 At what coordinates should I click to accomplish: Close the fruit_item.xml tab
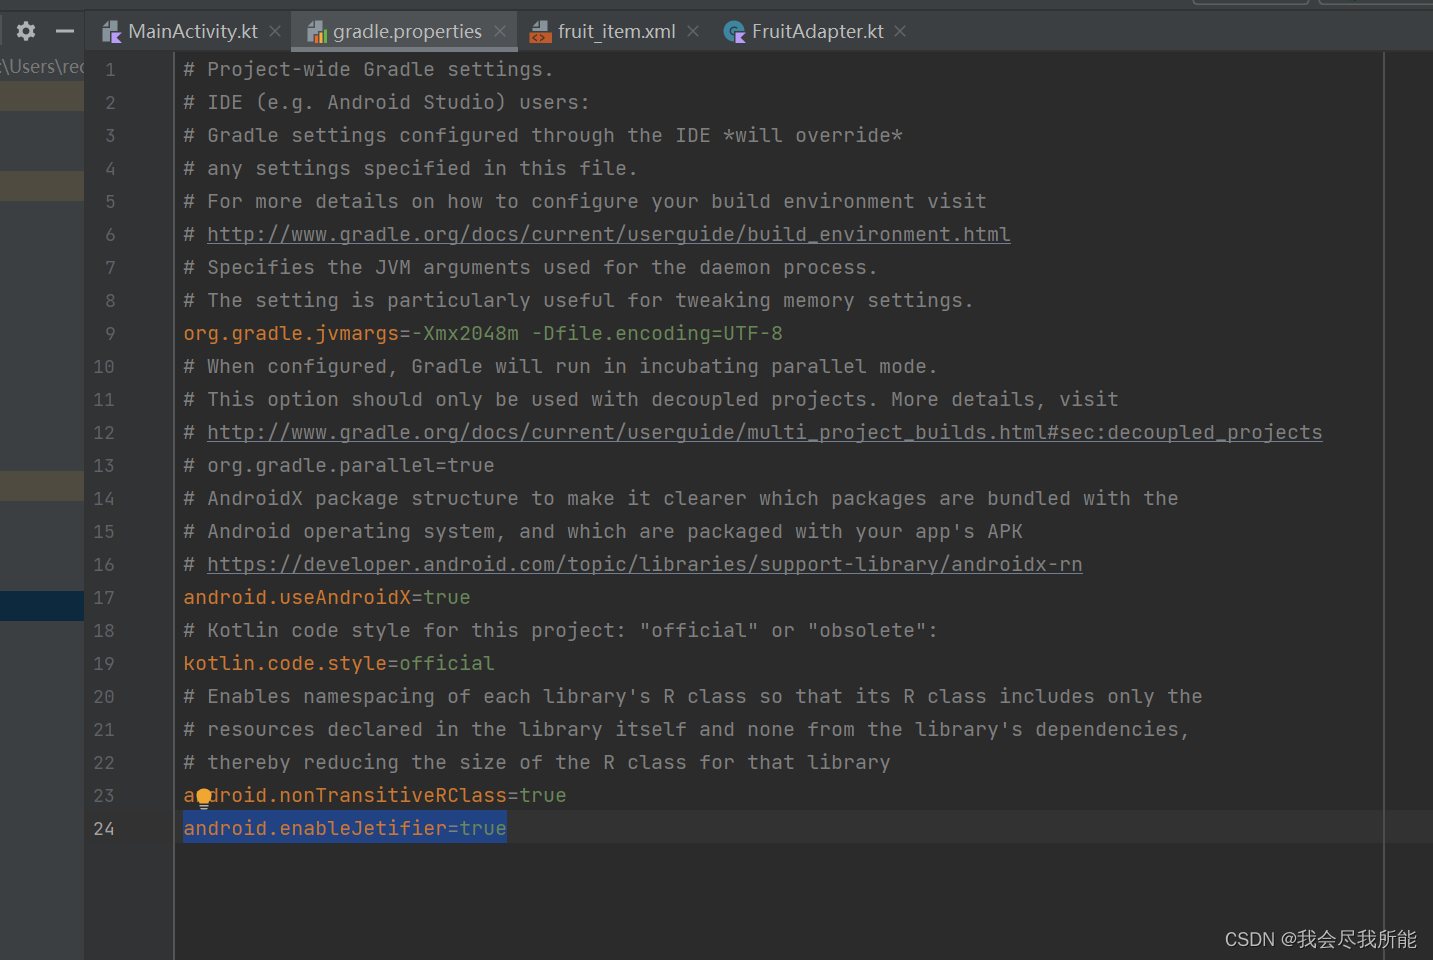point(693,31)
